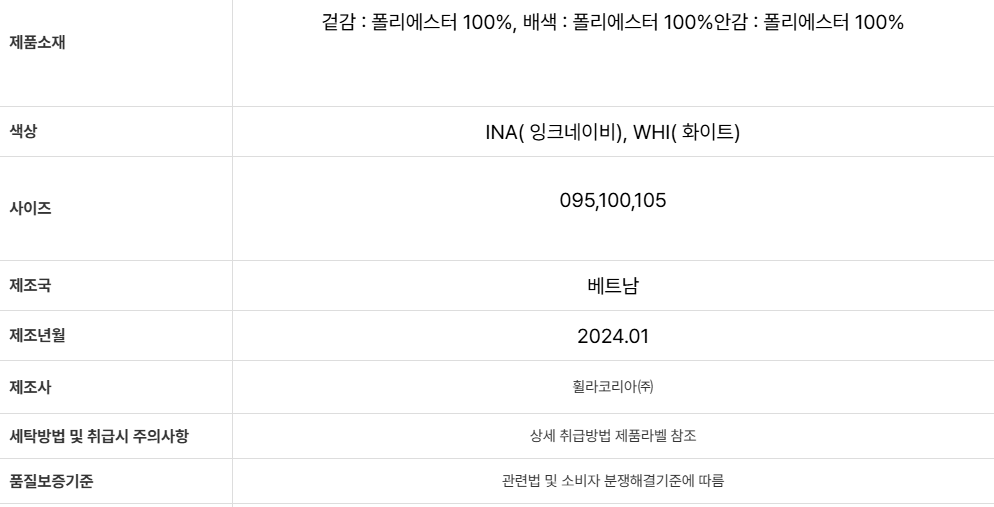The width and height of the screenshot is (994, 507).
Task: Click the 제조국 row label
Action: point(30,285)
